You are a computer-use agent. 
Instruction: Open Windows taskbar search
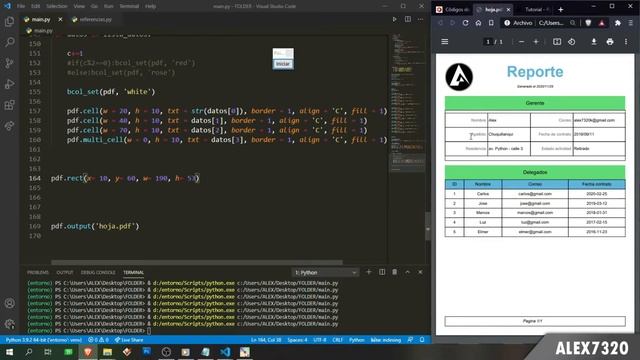point(29,352)
